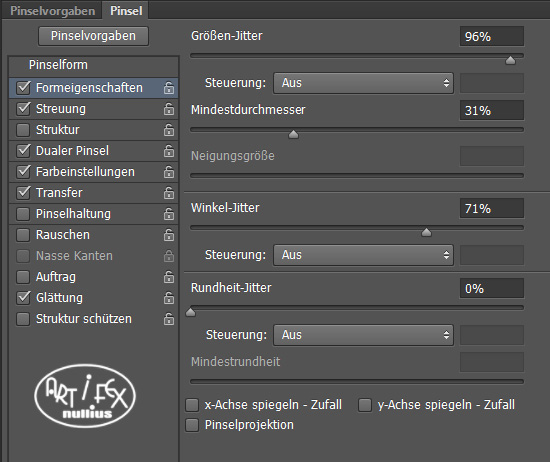
Task: Uncheck the Transfer checkbox
Action: point(23,193)
